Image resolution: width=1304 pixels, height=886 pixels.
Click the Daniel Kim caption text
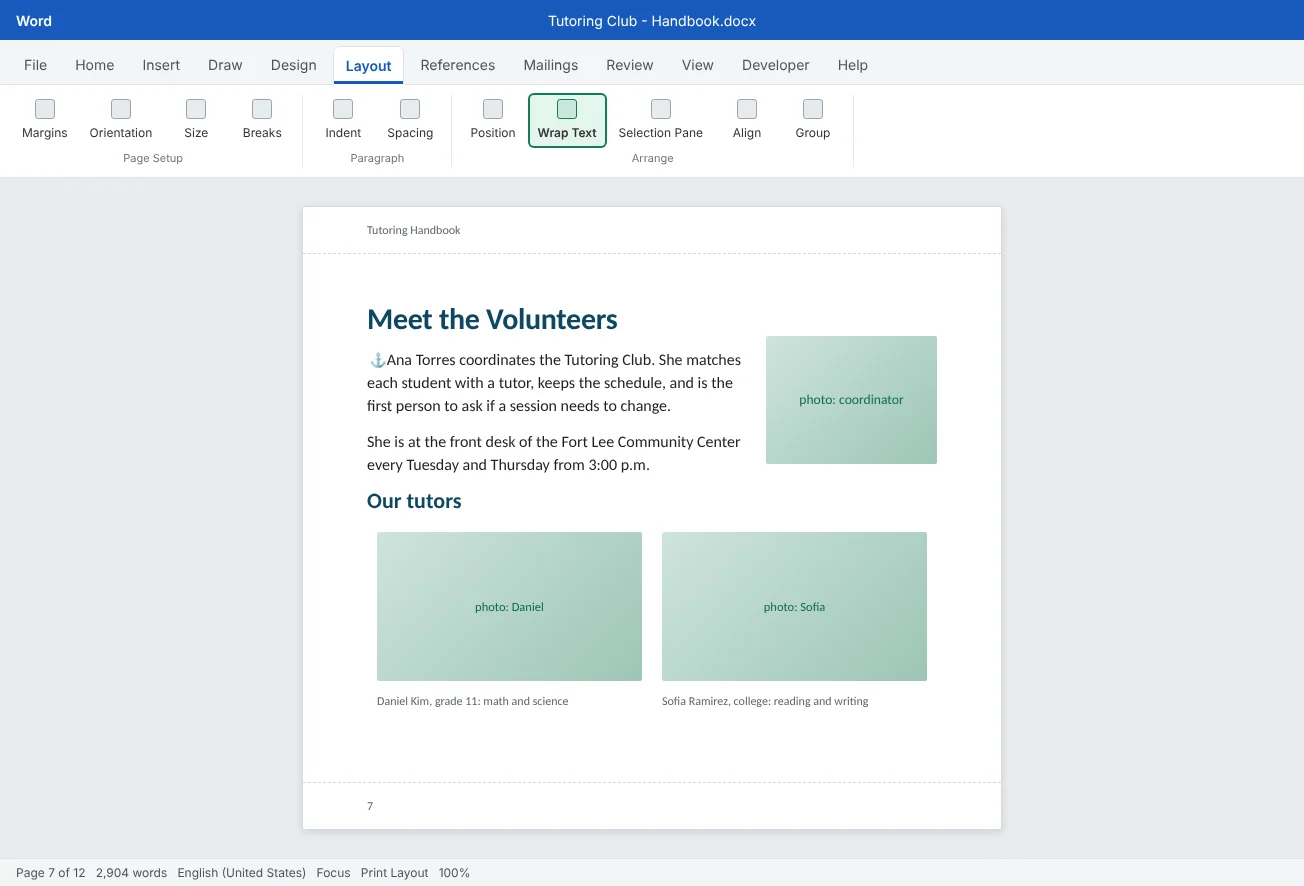pos(472,701)
